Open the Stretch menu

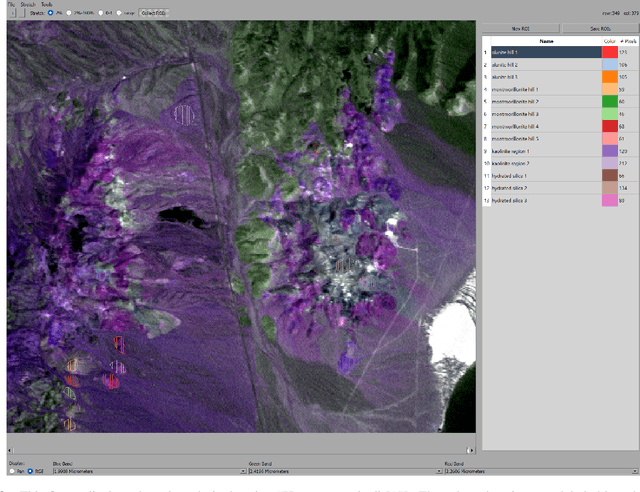pos(28,4)
